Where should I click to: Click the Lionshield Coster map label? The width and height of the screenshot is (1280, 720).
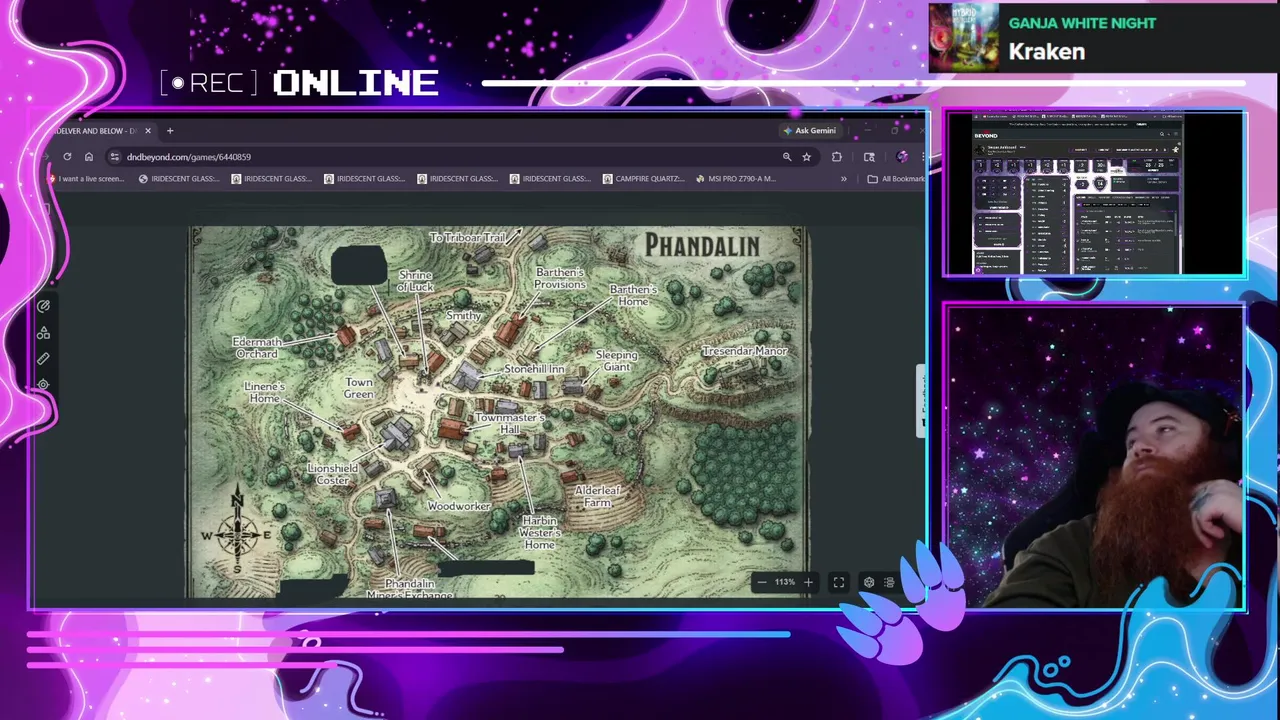(332, 474)
